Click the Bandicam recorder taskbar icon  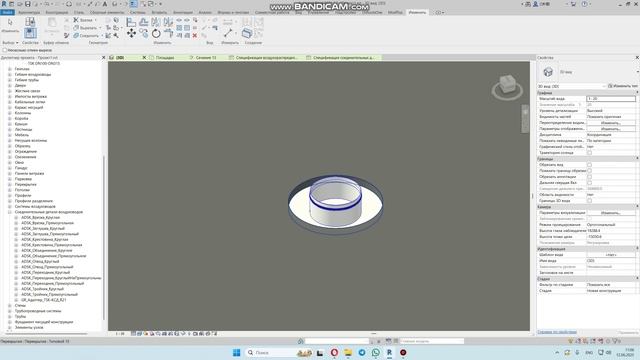[x=403, y=352]
